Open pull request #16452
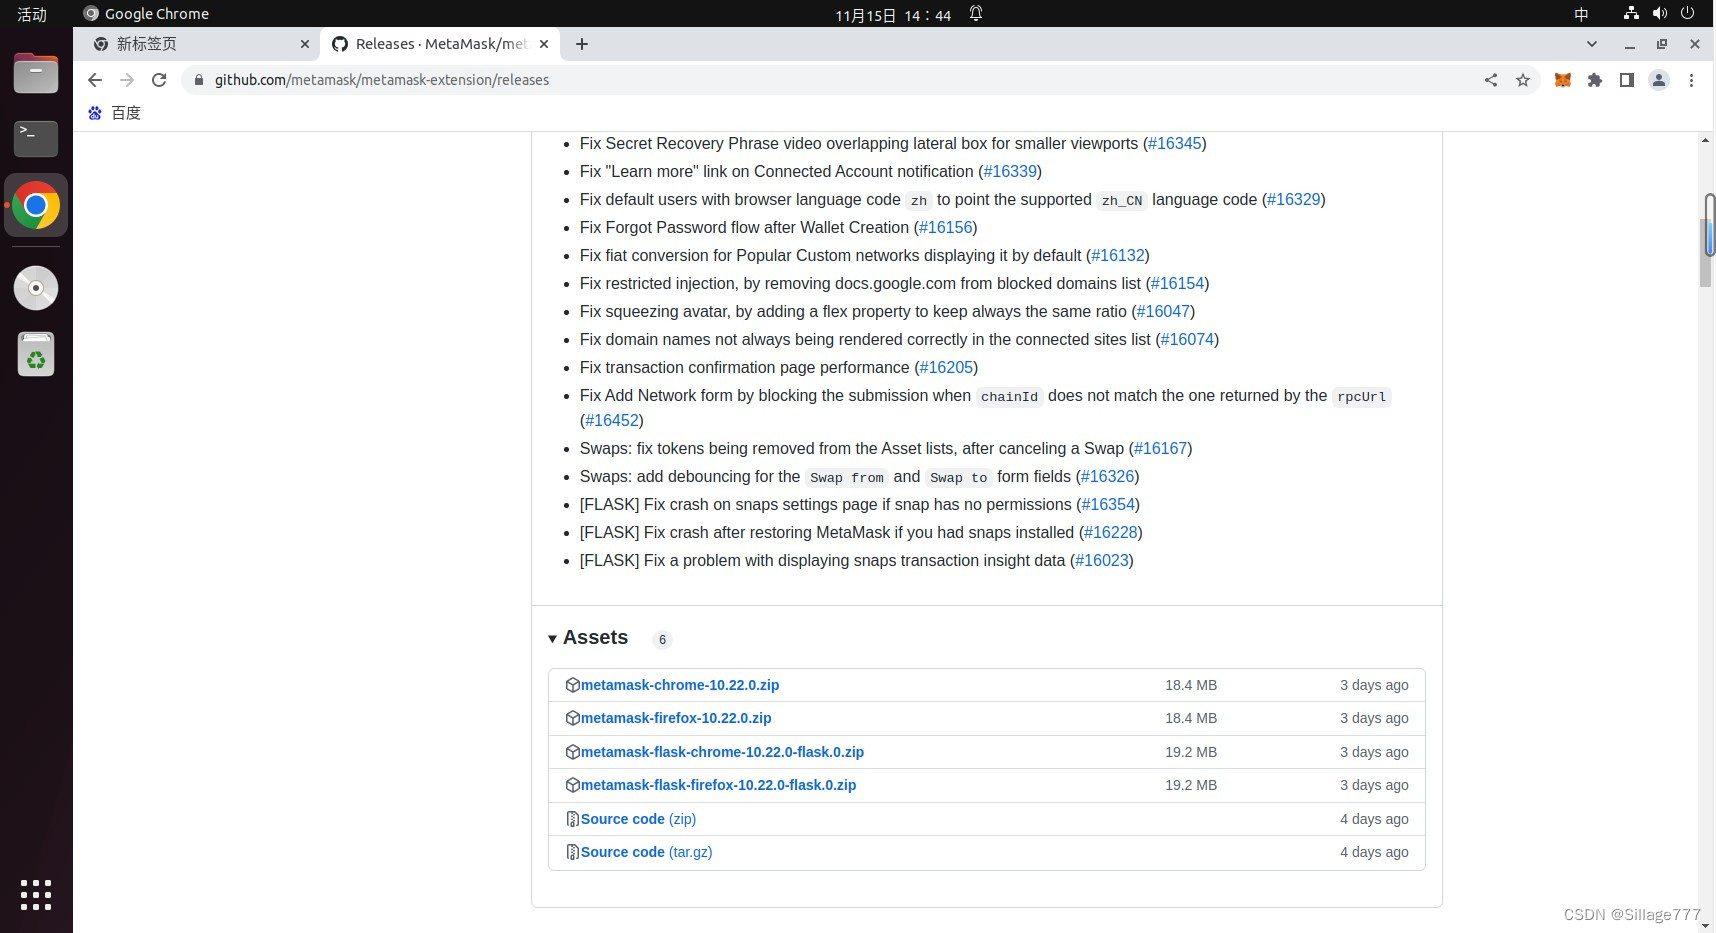1716x933 pixels. point(612,421)
